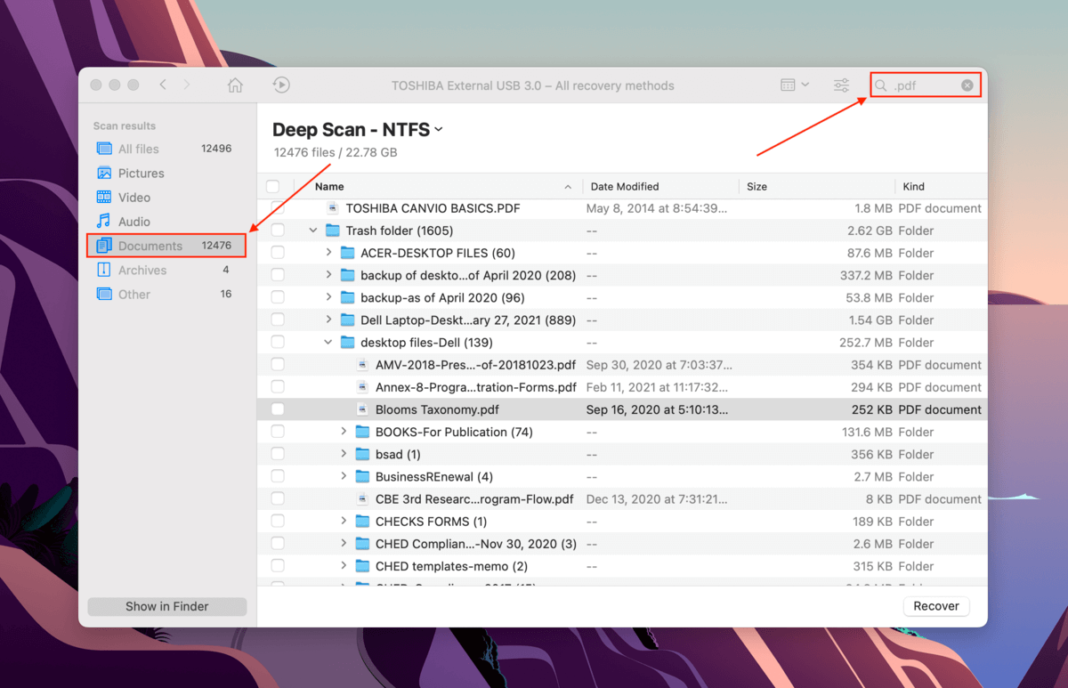The image size is (1068, 688).
Task: Select the checkbox for Trash folder
Action: (x=277, y=230)
